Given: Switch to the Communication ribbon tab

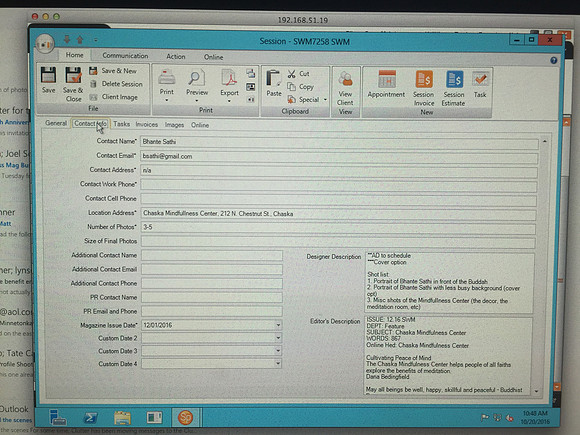Looking at the screenshot, I should [125, 56].
